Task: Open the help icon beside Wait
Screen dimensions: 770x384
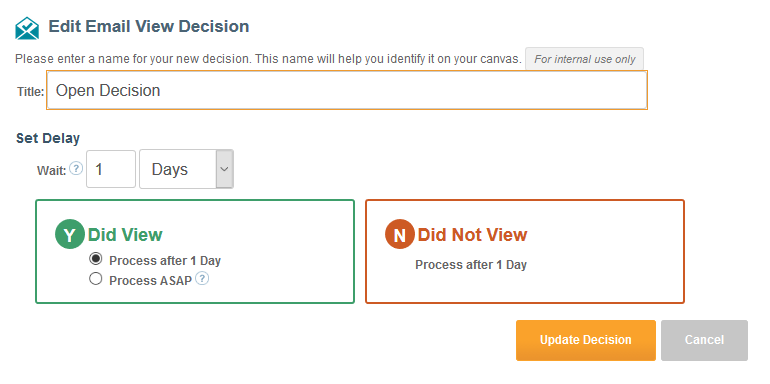Action: tap(76, 169)
